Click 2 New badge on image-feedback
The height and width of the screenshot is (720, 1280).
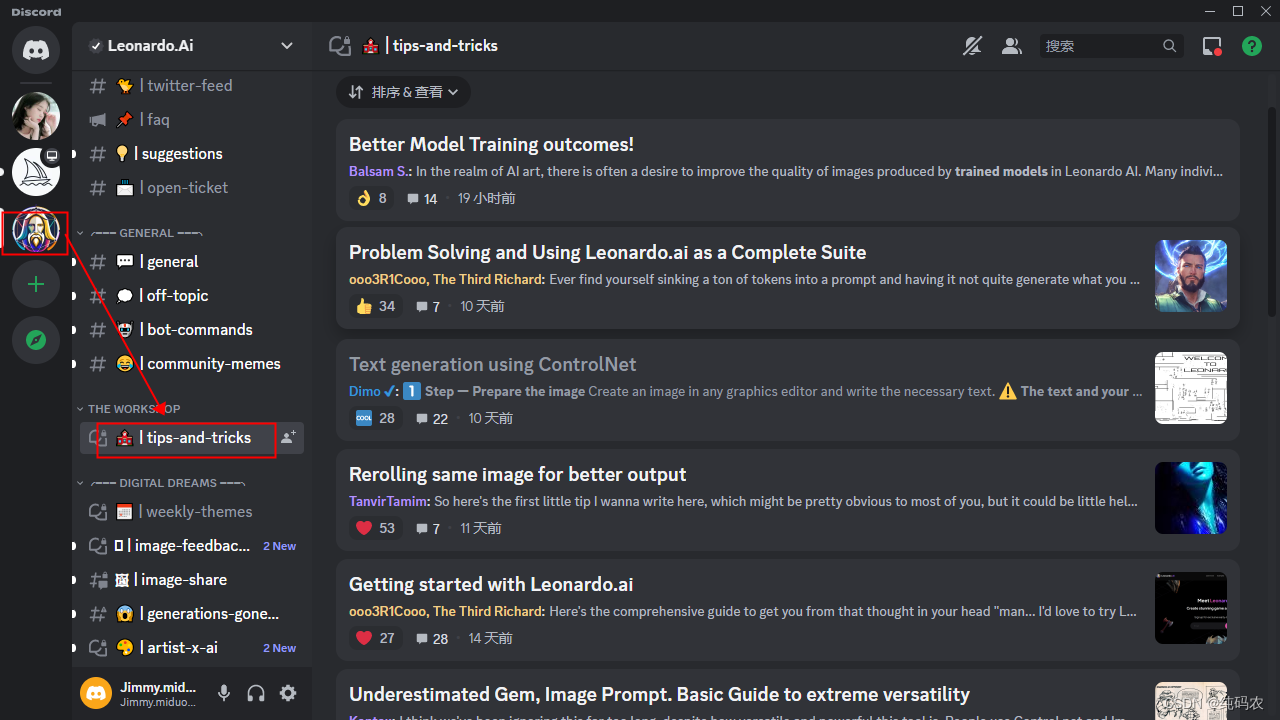279,546
